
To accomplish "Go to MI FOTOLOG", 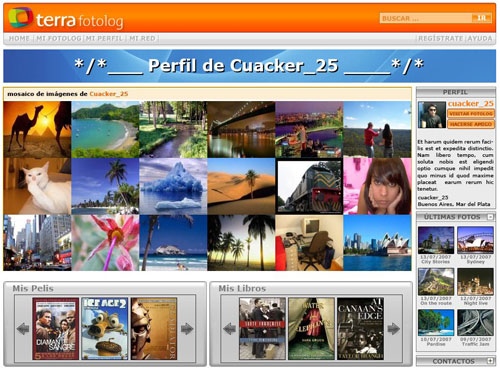I will tap(58, 39).
